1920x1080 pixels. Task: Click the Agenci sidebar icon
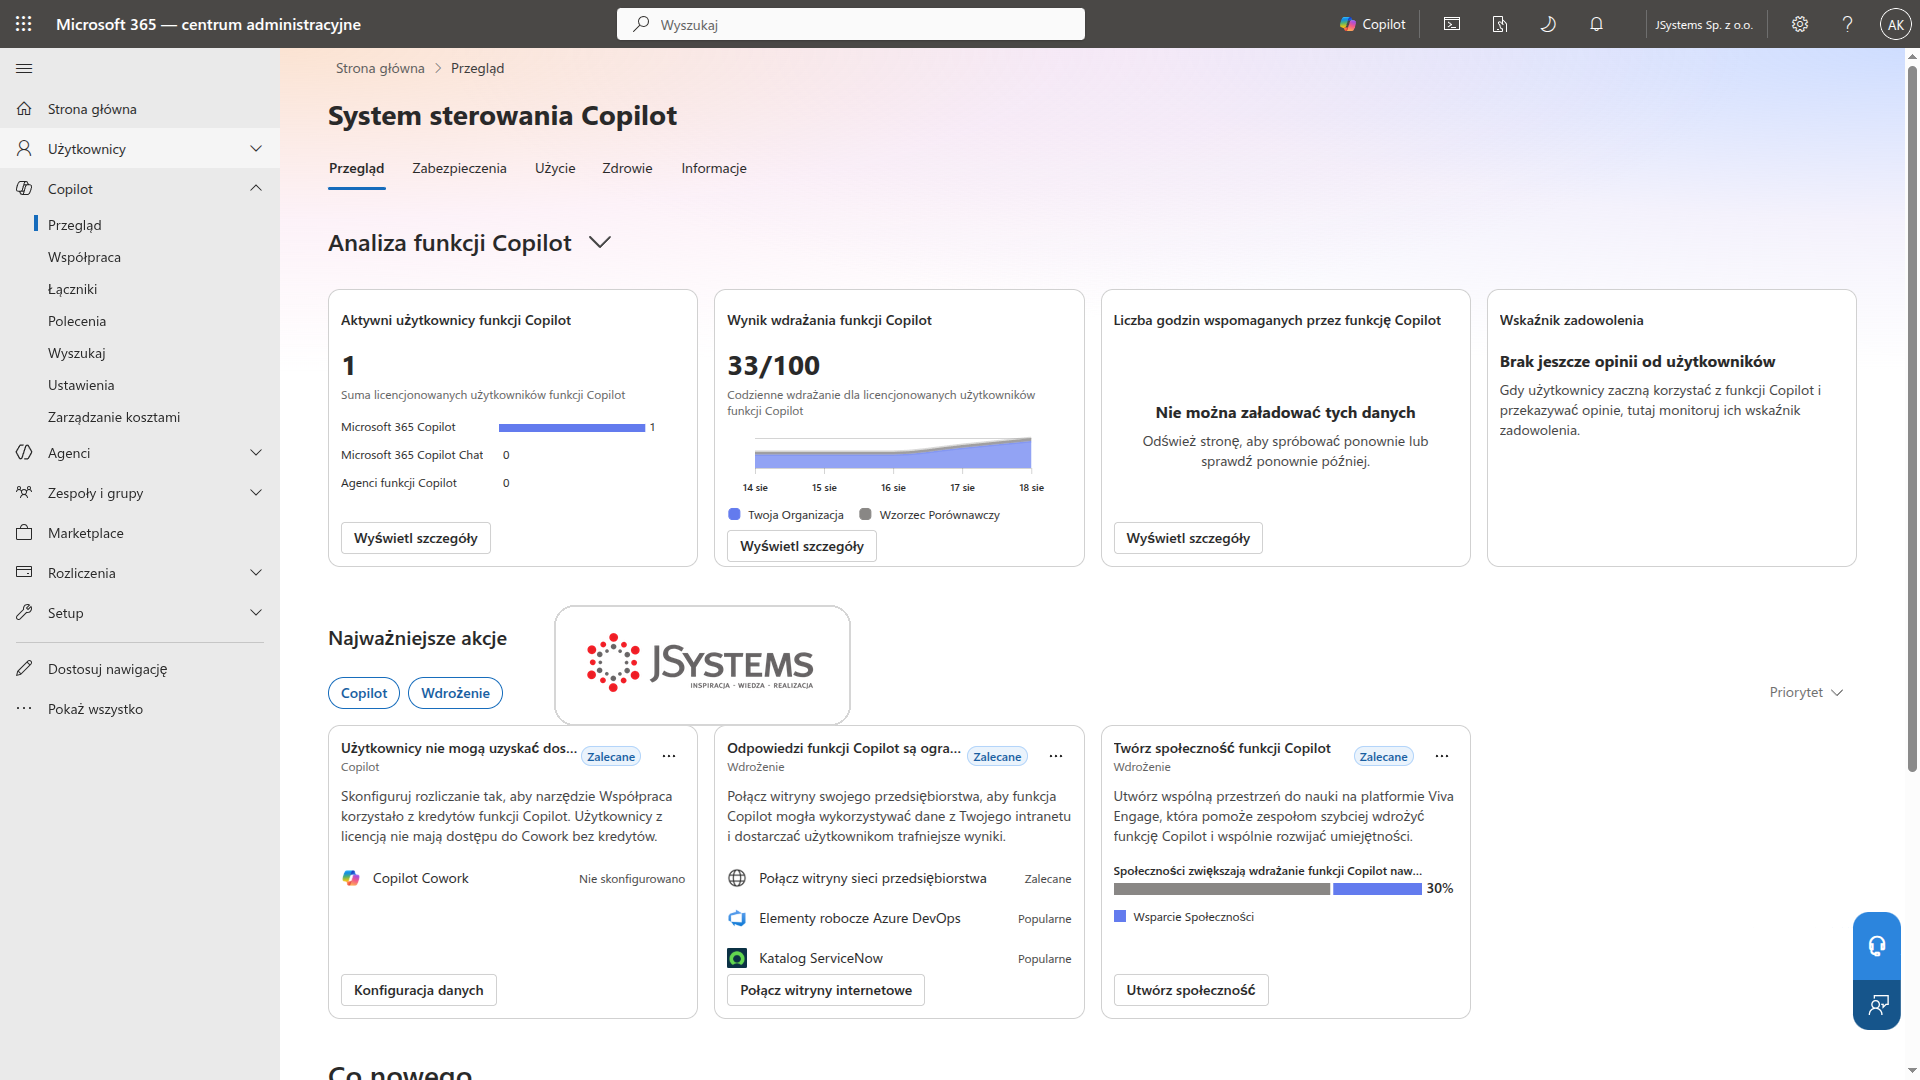click(x=24, y=452)
